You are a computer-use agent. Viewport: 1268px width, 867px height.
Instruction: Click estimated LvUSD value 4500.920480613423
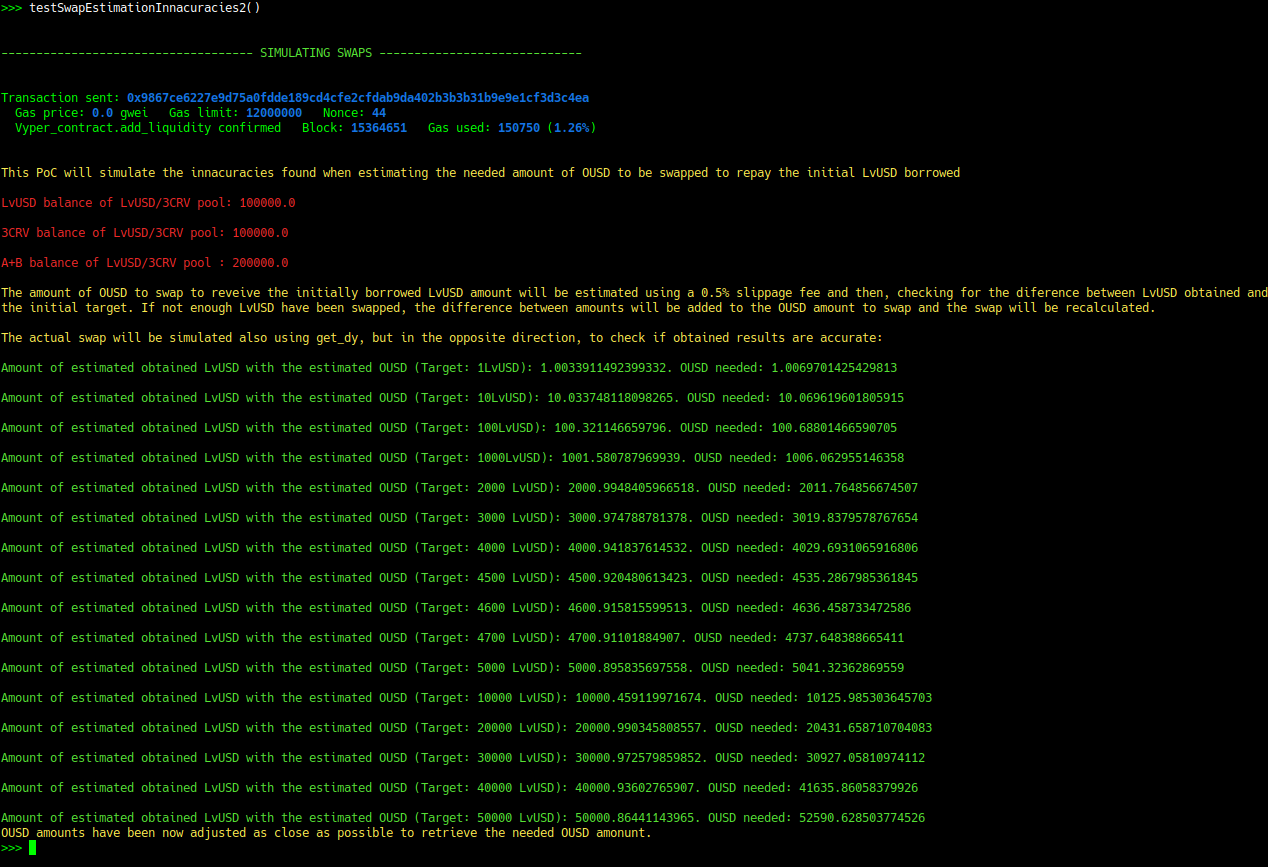(628, 578)
